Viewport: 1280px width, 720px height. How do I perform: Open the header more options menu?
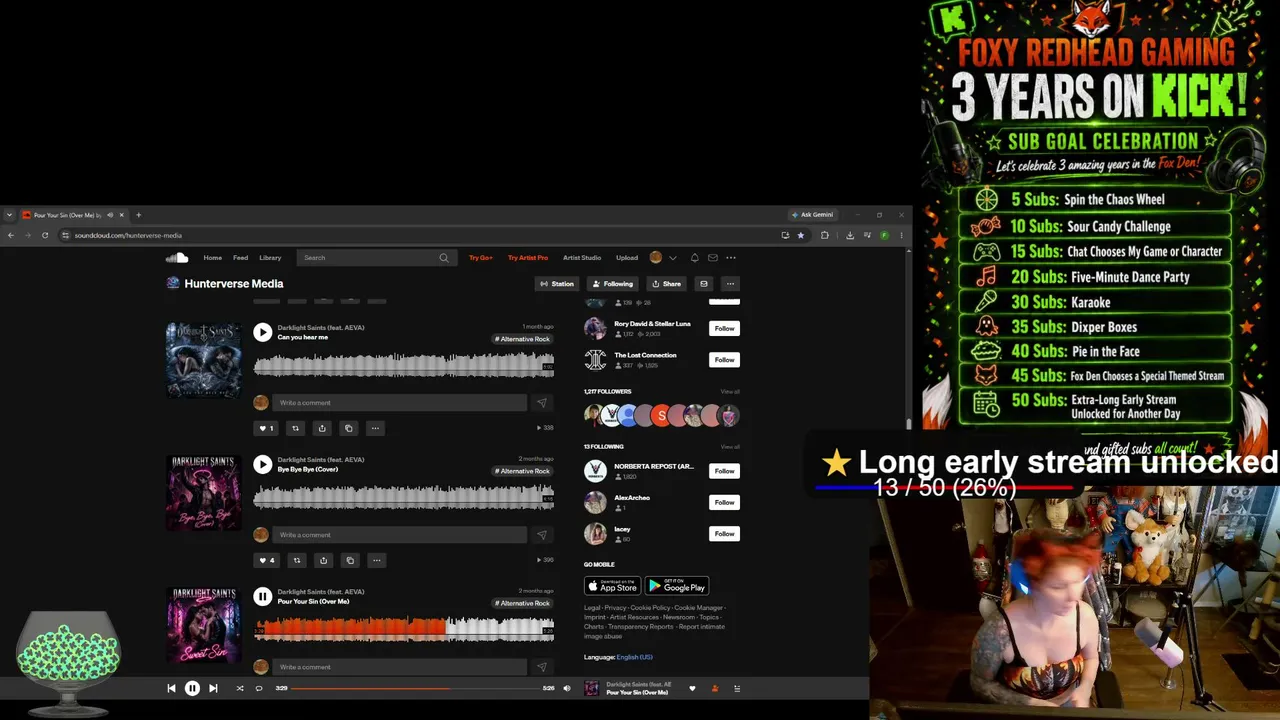(x=731, y=258)
